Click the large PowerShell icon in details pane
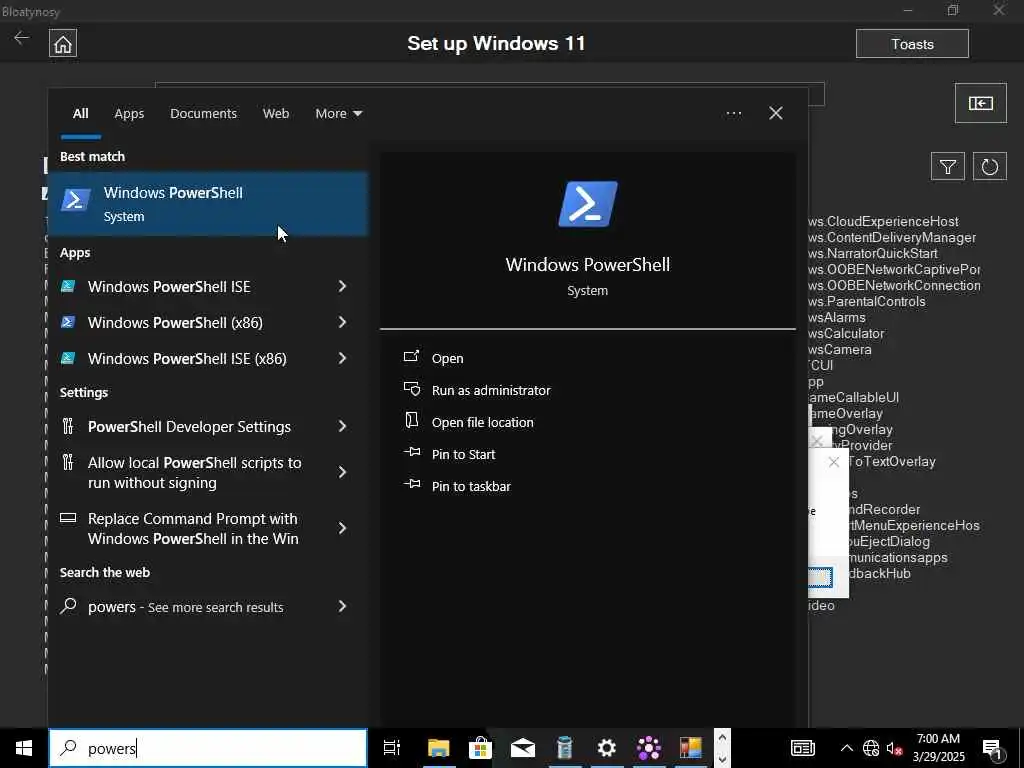The image size is (1024, 768). coord(587,204)
